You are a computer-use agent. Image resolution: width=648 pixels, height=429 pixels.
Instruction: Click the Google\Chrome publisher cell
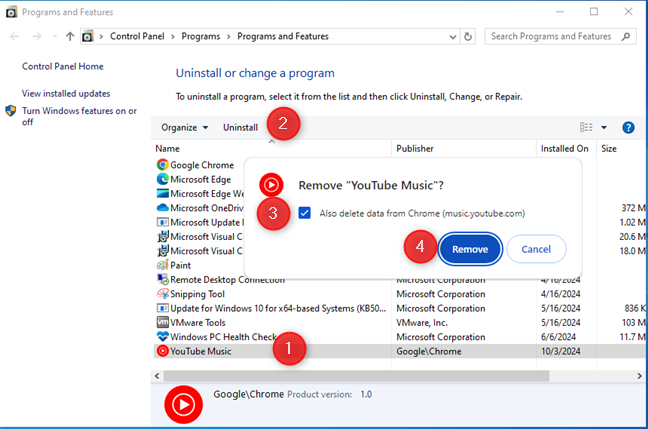(x=429, y=351)
